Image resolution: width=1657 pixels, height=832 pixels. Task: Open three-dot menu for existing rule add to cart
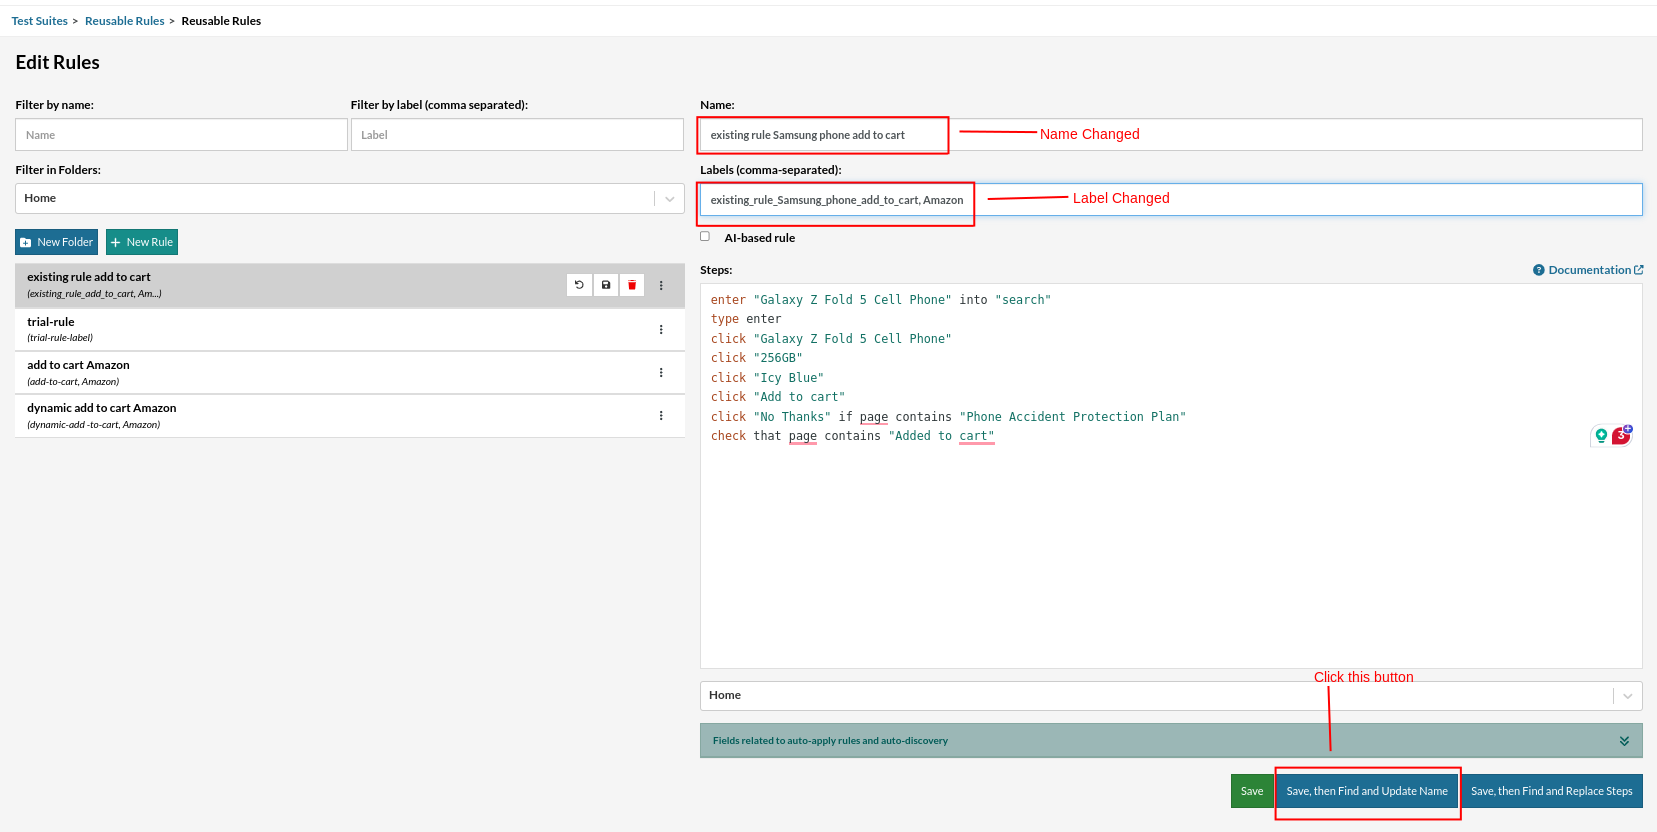pyautogui.click(x=661, y=285)
